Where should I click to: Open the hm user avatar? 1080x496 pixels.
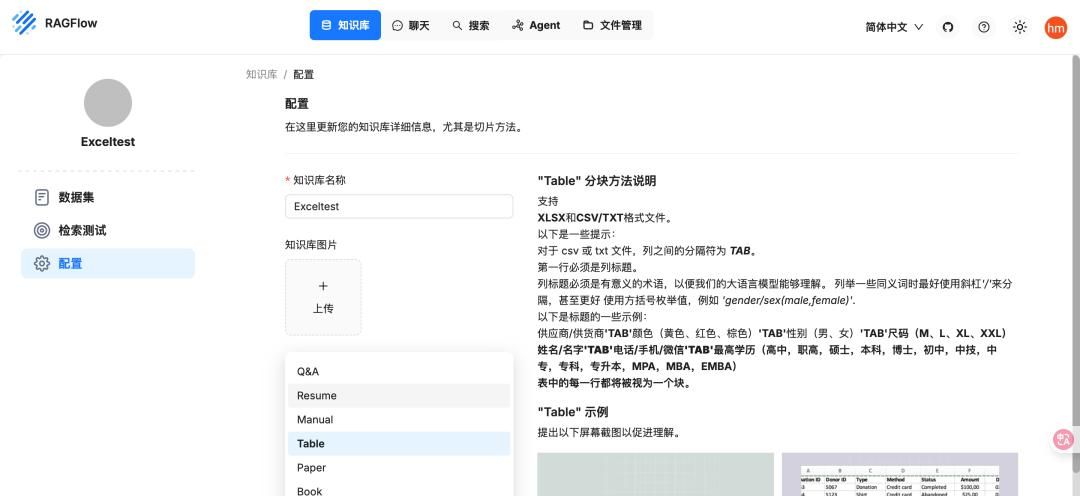(1055, 27)
